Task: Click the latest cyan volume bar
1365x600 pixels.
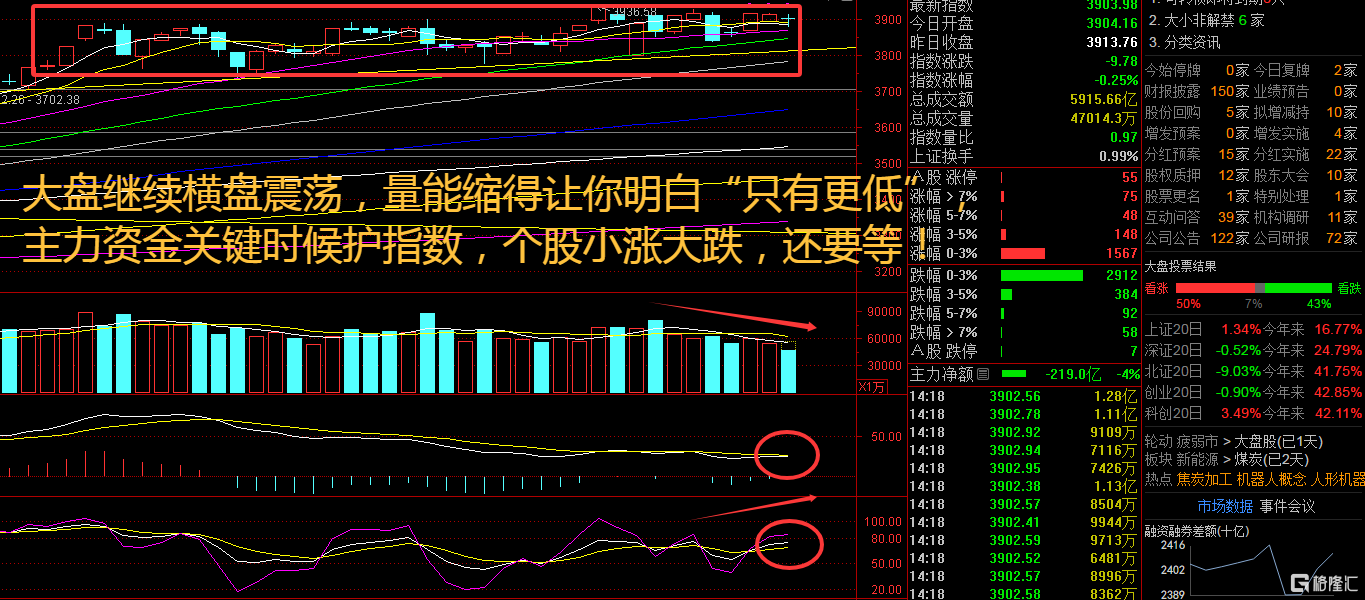Action: [788, 370]
